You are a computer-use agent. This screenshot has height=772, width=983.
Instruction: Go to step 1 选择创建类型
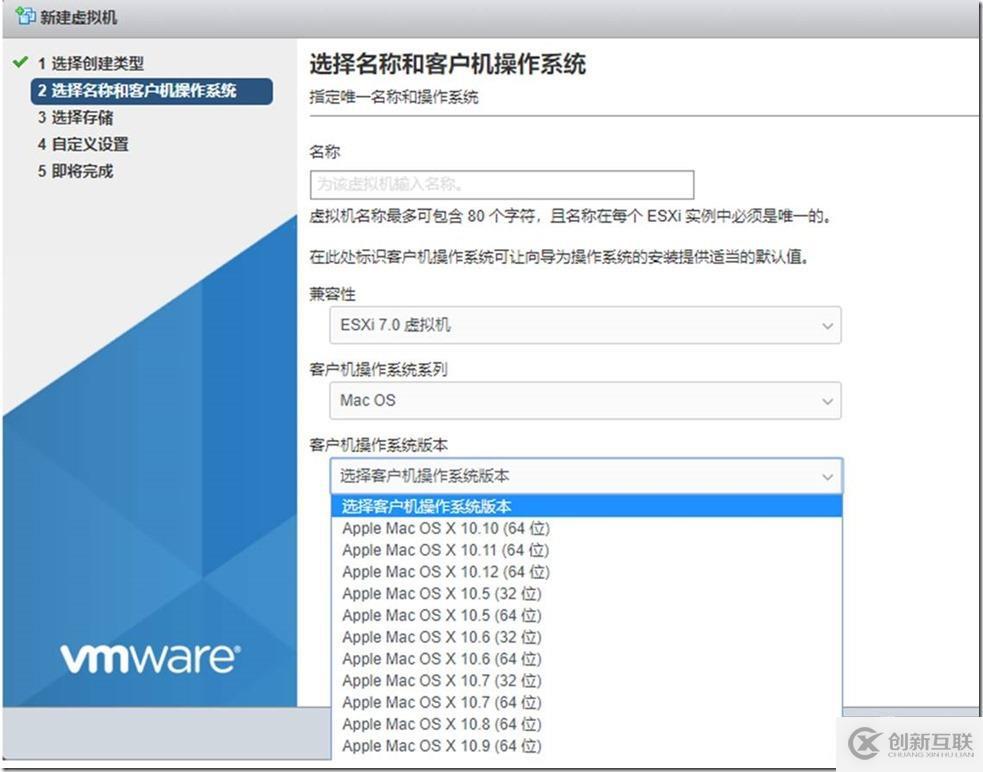coord(91,63)
